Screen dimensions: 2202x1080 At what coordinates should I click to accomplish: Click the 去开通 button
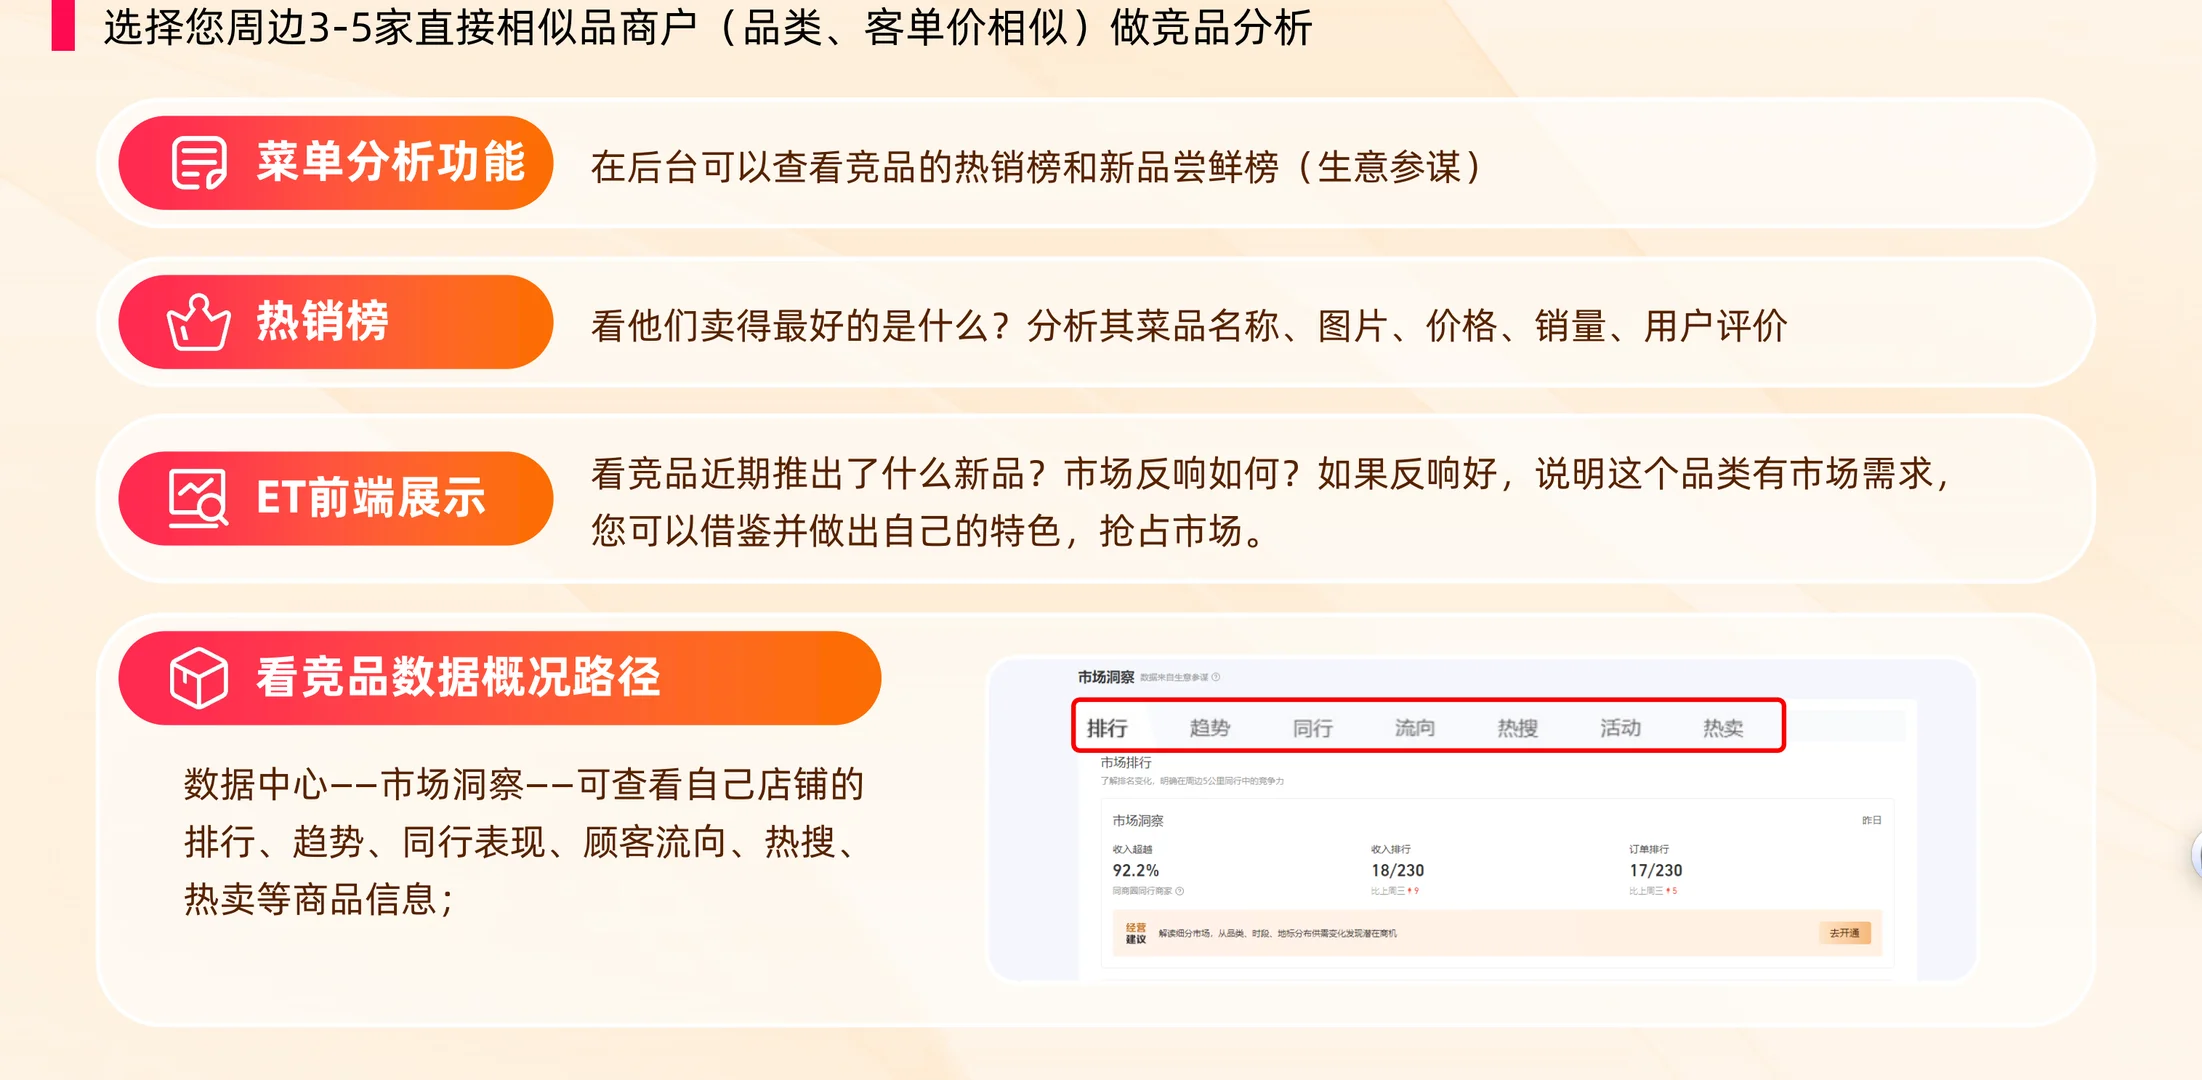[x=1844, y=933]
